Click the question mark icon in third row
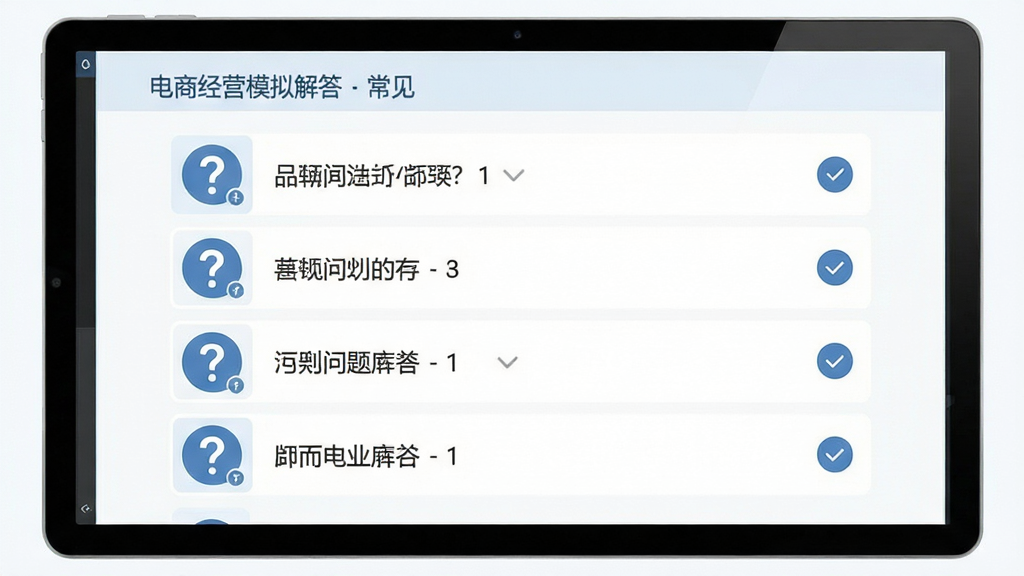Screen dimensions: 1024x576 point(212,362)
